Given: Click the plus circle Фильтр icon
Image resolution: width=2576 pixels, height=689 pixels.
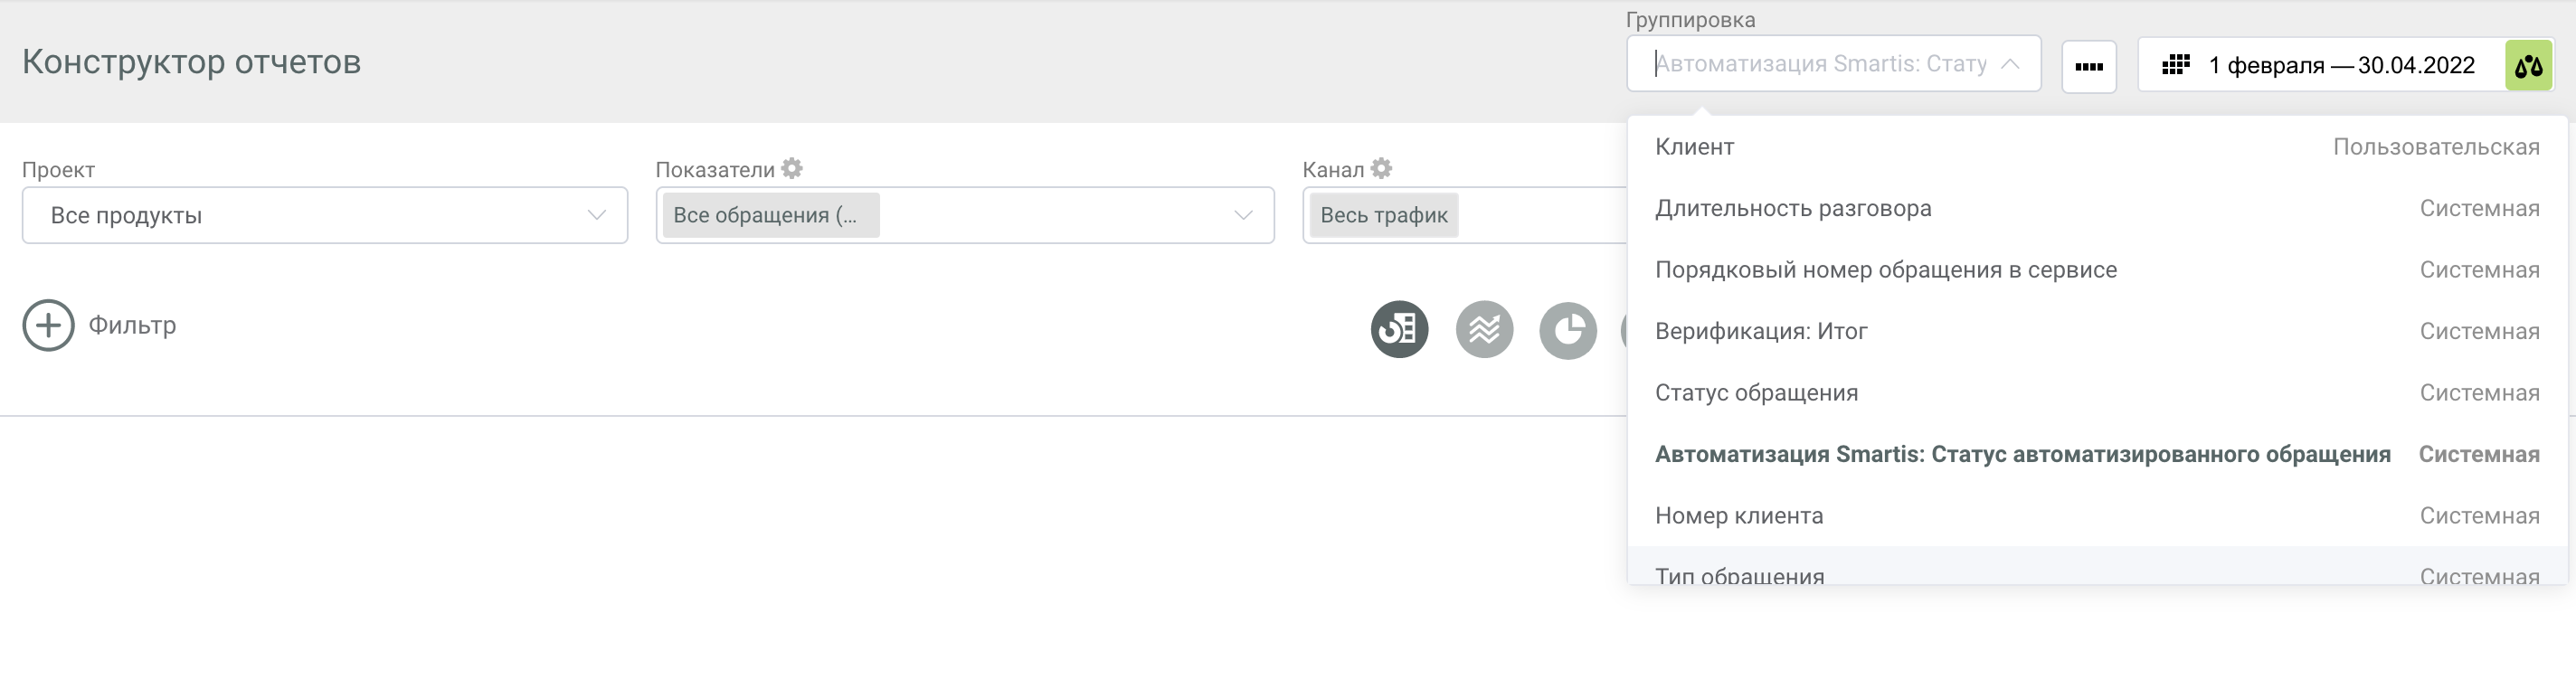Looking at the screenshot, I should pos(48,325).
